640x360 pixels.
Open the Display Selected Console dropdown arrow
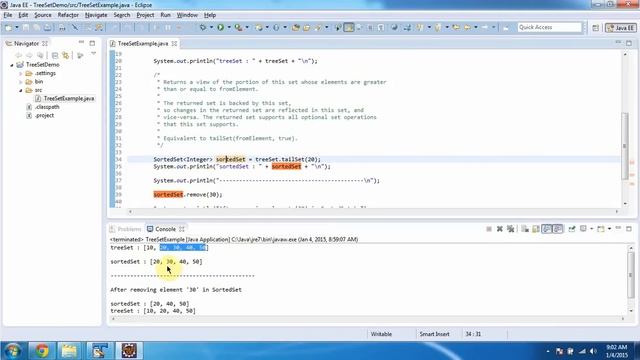pos(591,229)
